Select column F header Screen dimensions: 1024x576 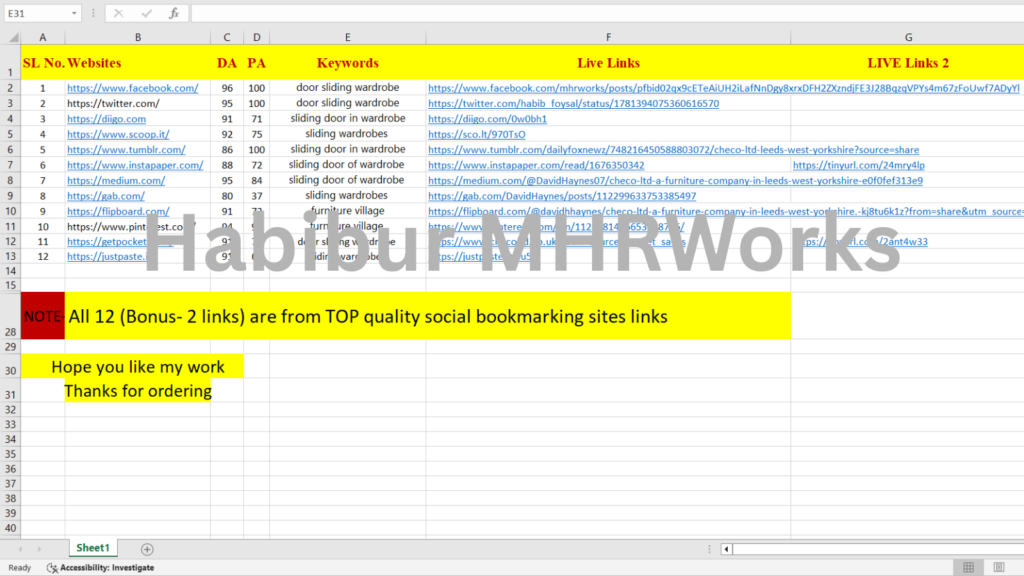tap(608, 37)
